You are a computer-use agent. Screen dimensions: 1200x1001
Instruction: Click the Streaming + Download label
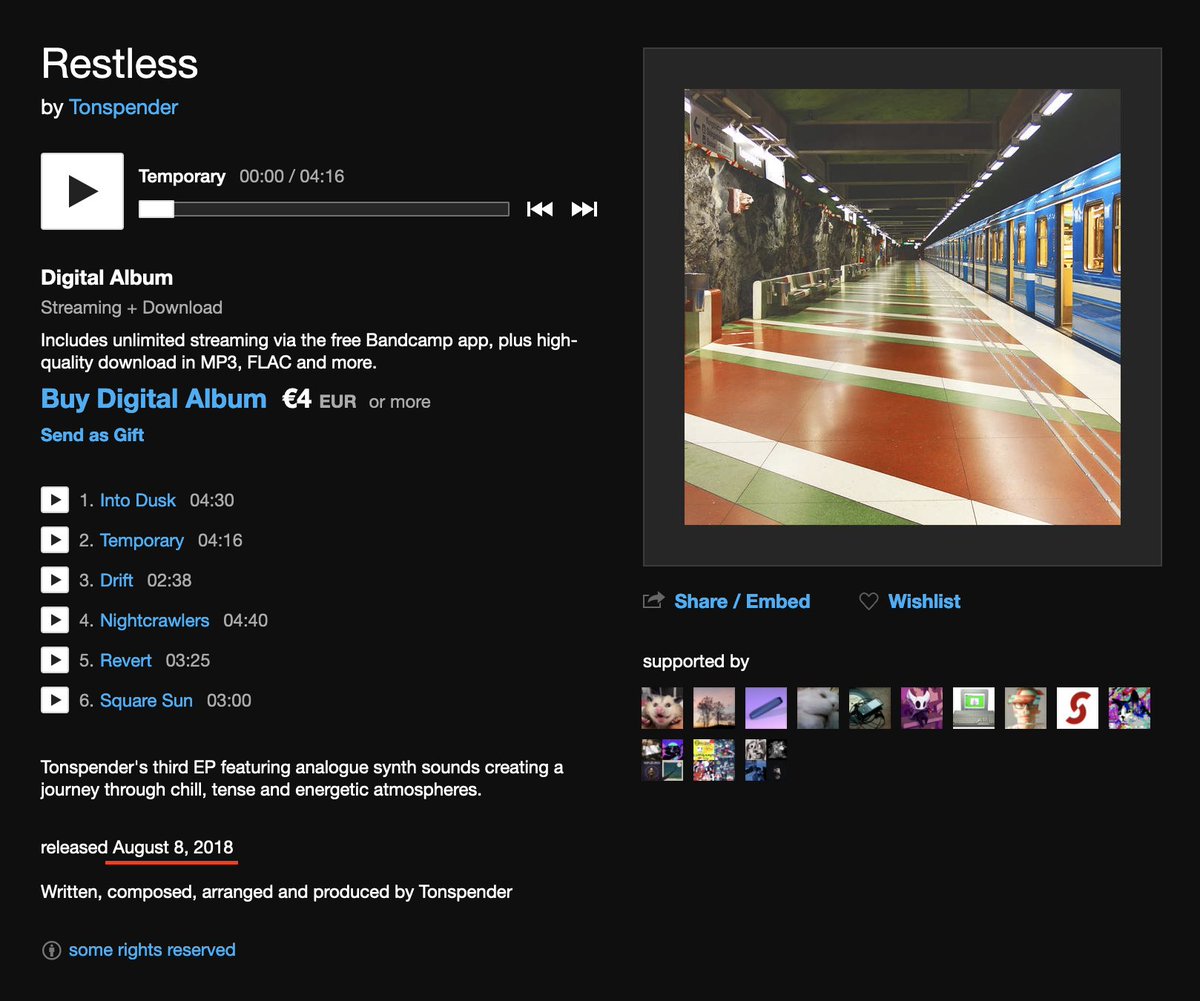point(132,308)
